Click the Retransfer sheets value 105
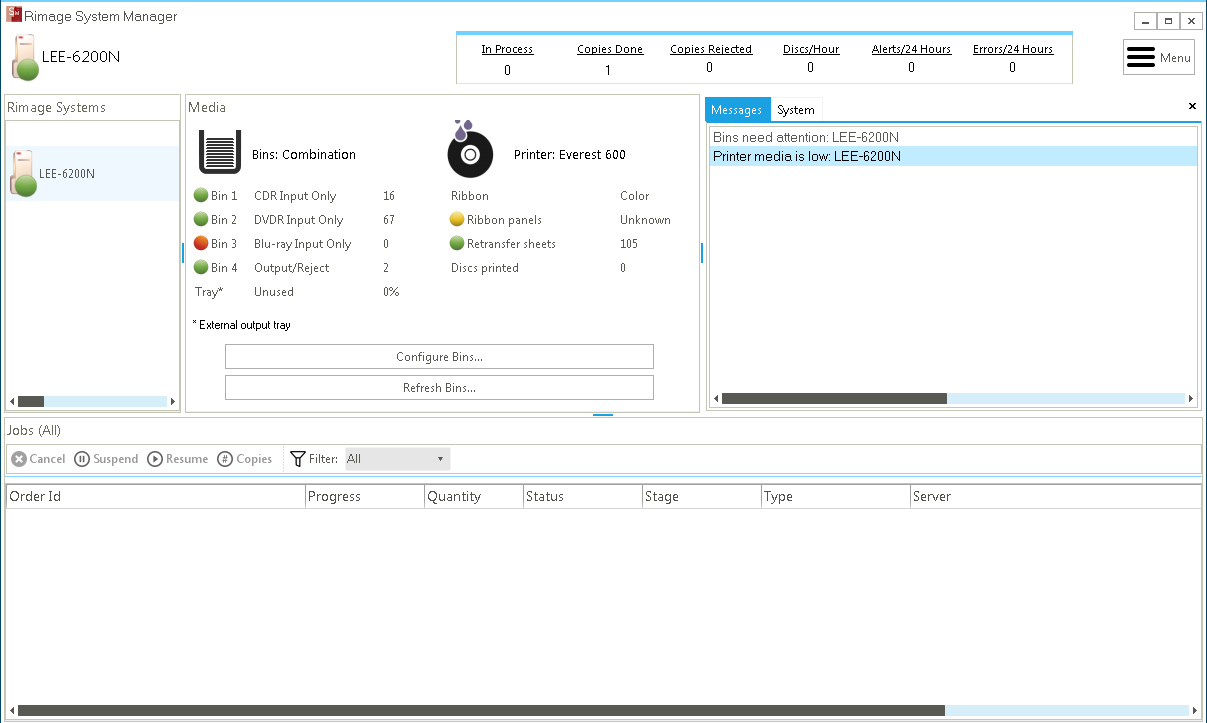This screenshot has height=723, width=1207. [x=629, y=244]
